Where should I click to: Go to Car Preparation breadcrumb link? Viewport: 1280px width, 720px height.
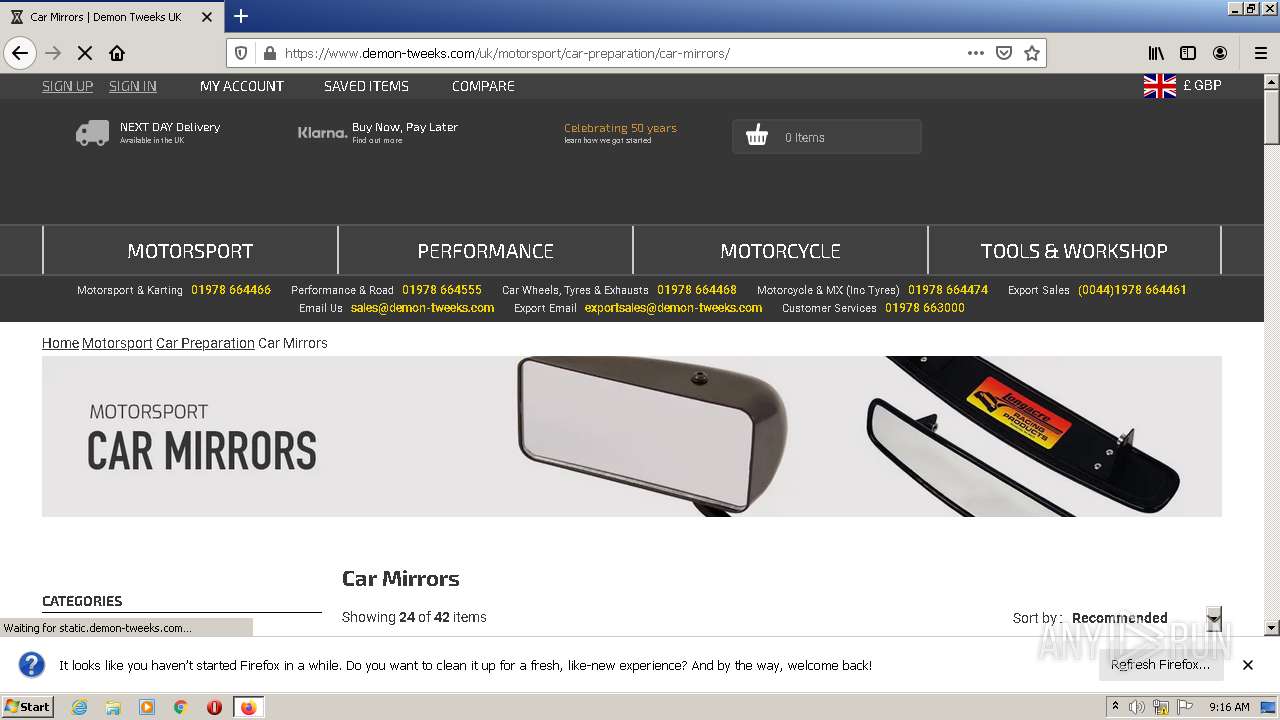205,343
